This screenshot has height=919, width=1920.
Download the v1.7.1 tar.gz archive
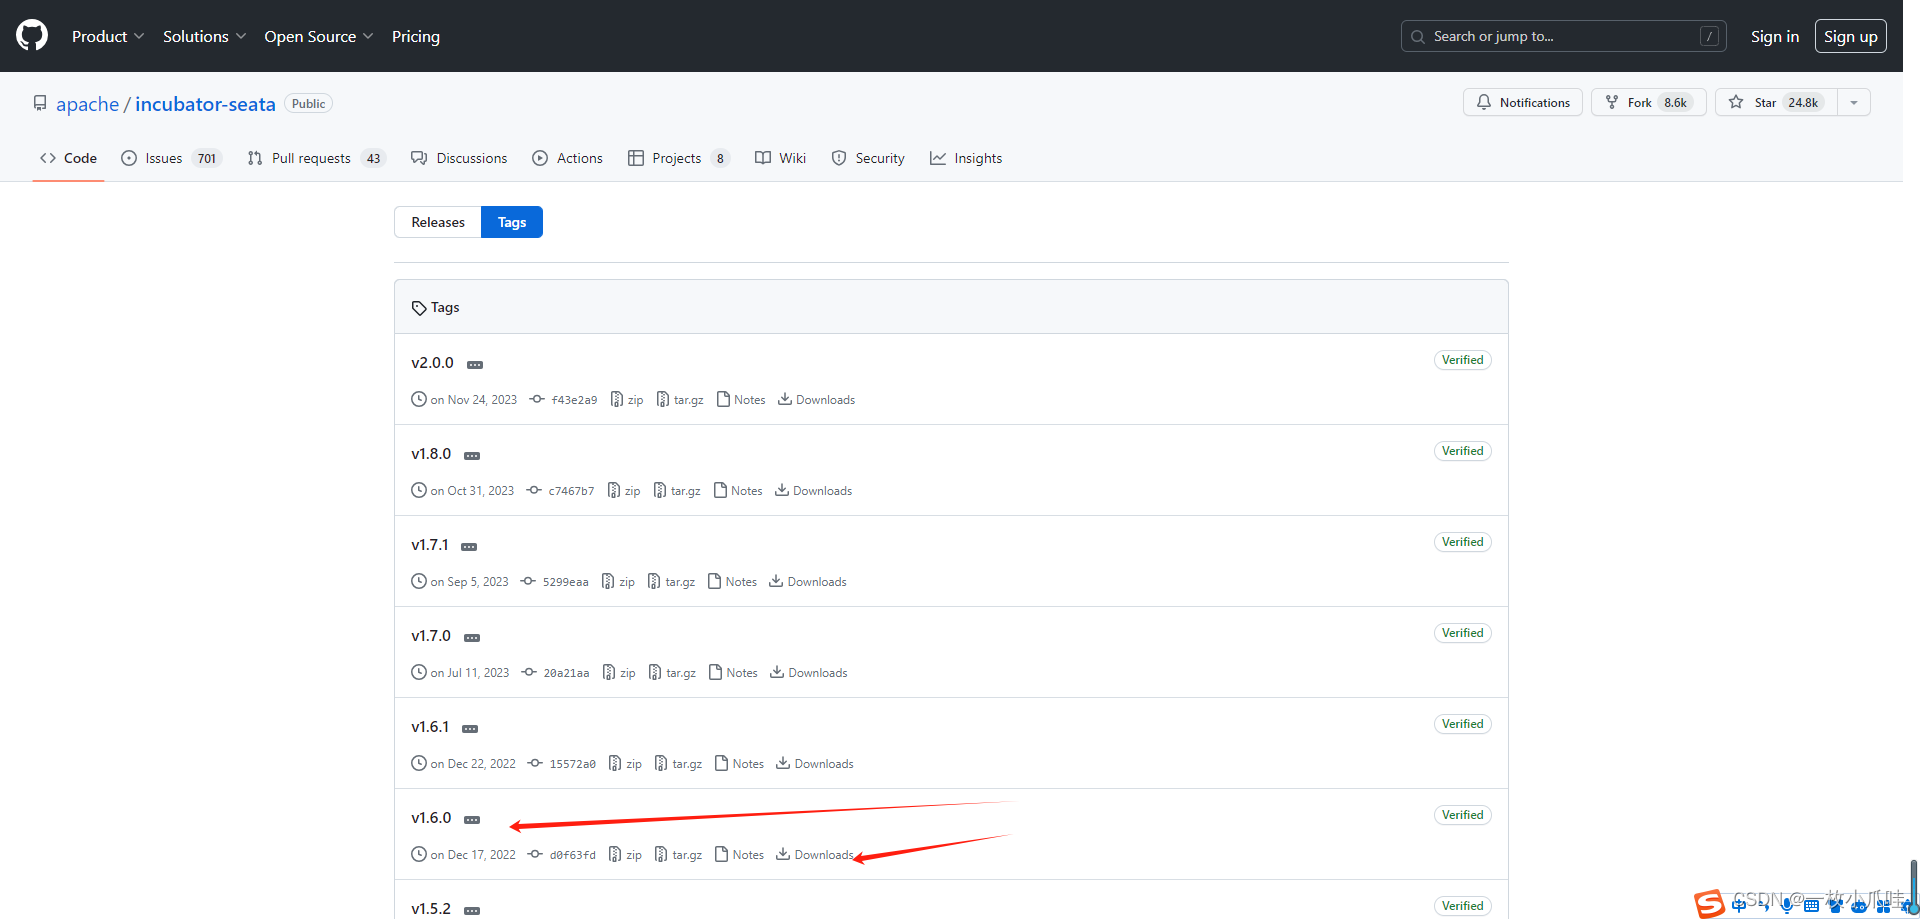(671, 582)
